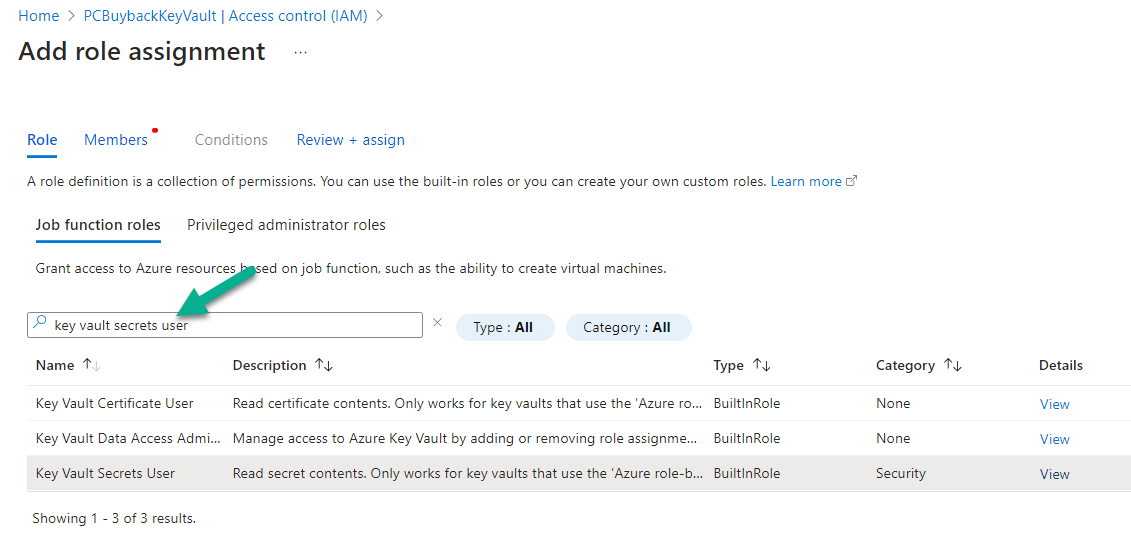Screen dimensions: 1131x544
Task: Click the 'Manage access to Azure Key Vault' description
Action: click(465, 438)
